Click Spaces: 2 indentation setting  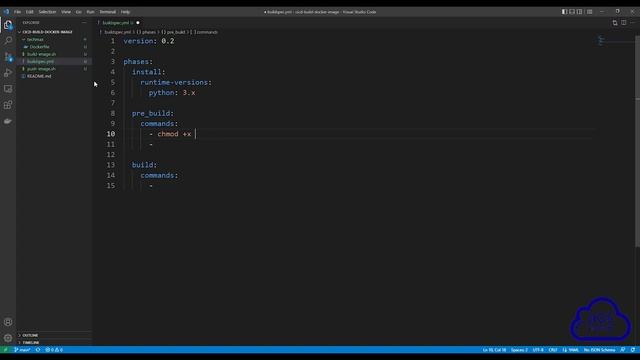519,350
